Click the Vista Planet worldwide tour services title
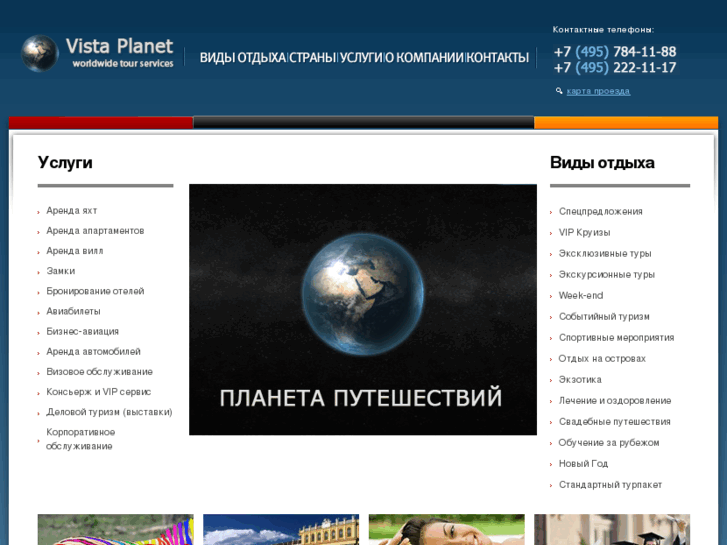This screenshot has width=727, height=545. tap(120, 53)
